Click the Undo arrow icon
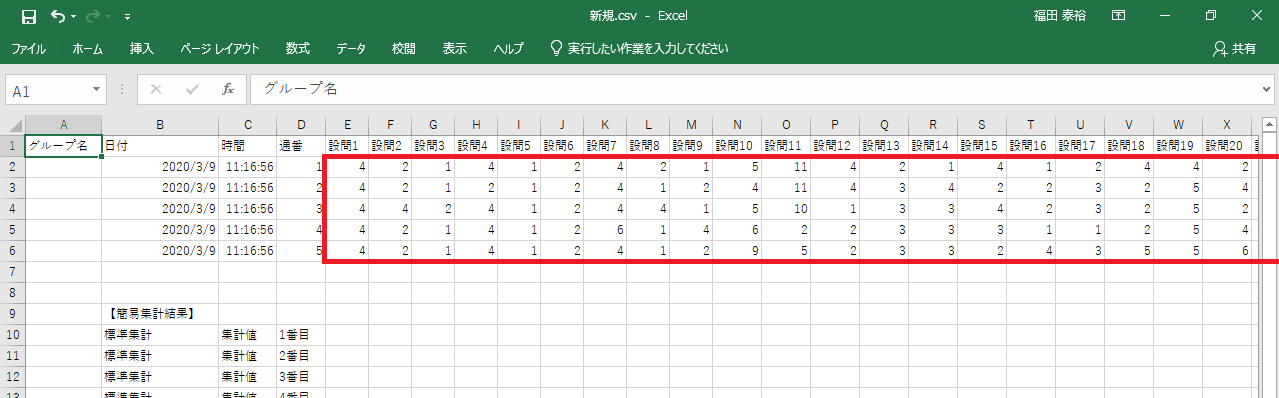This screenshot has width=1279, height=398. [57, 17]
